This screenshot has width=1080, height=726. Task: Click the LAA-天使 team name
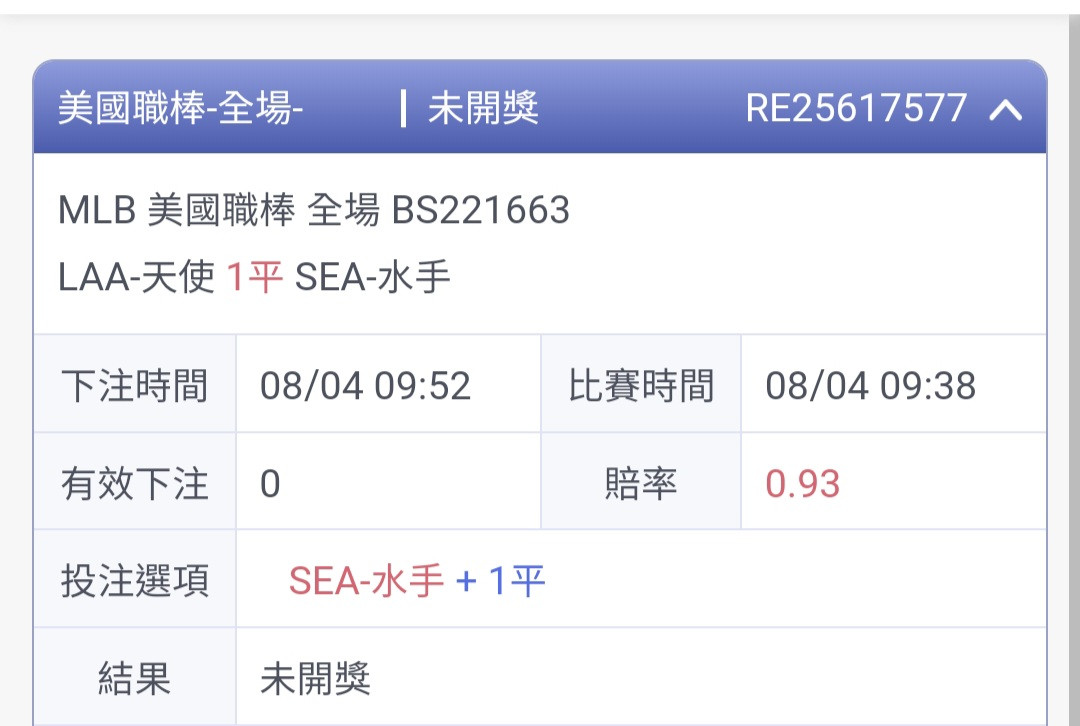tap(136, 277)
